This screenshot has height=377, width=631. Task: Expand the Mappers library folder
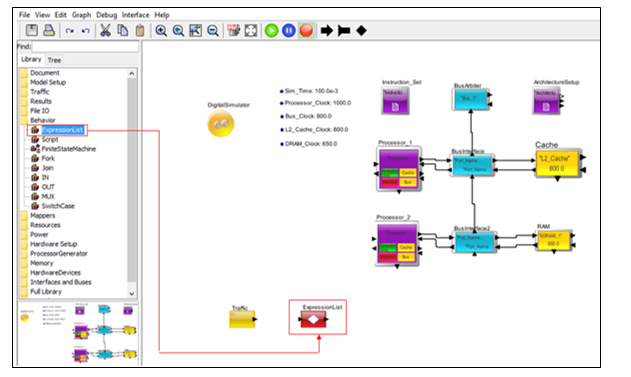[43, 215]
